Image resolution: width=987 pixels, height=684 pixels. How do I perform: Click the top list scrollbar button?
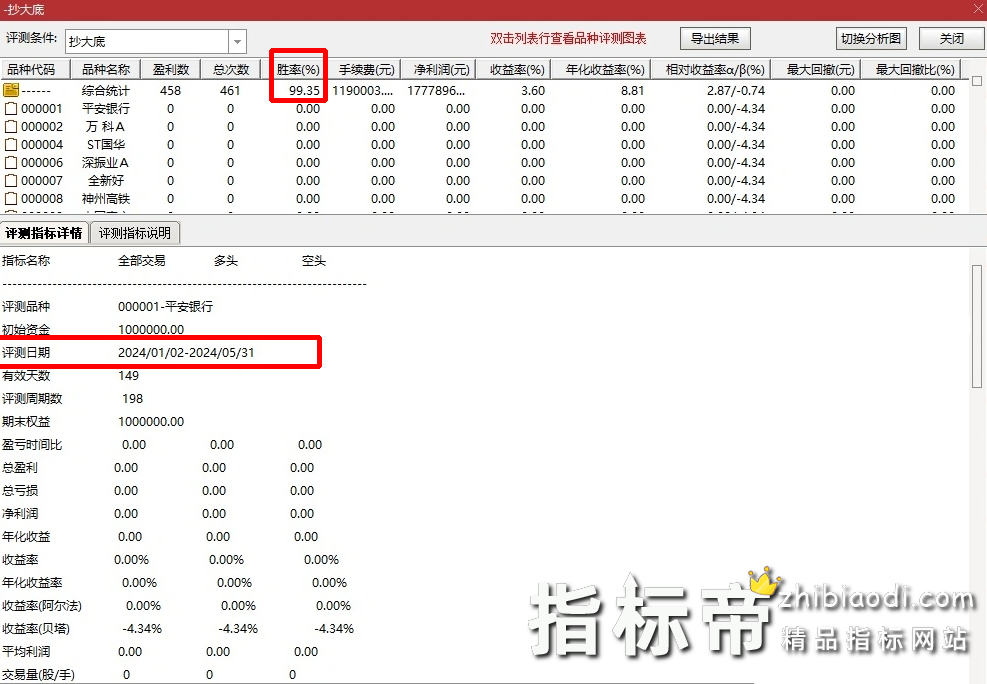(977, 81)
